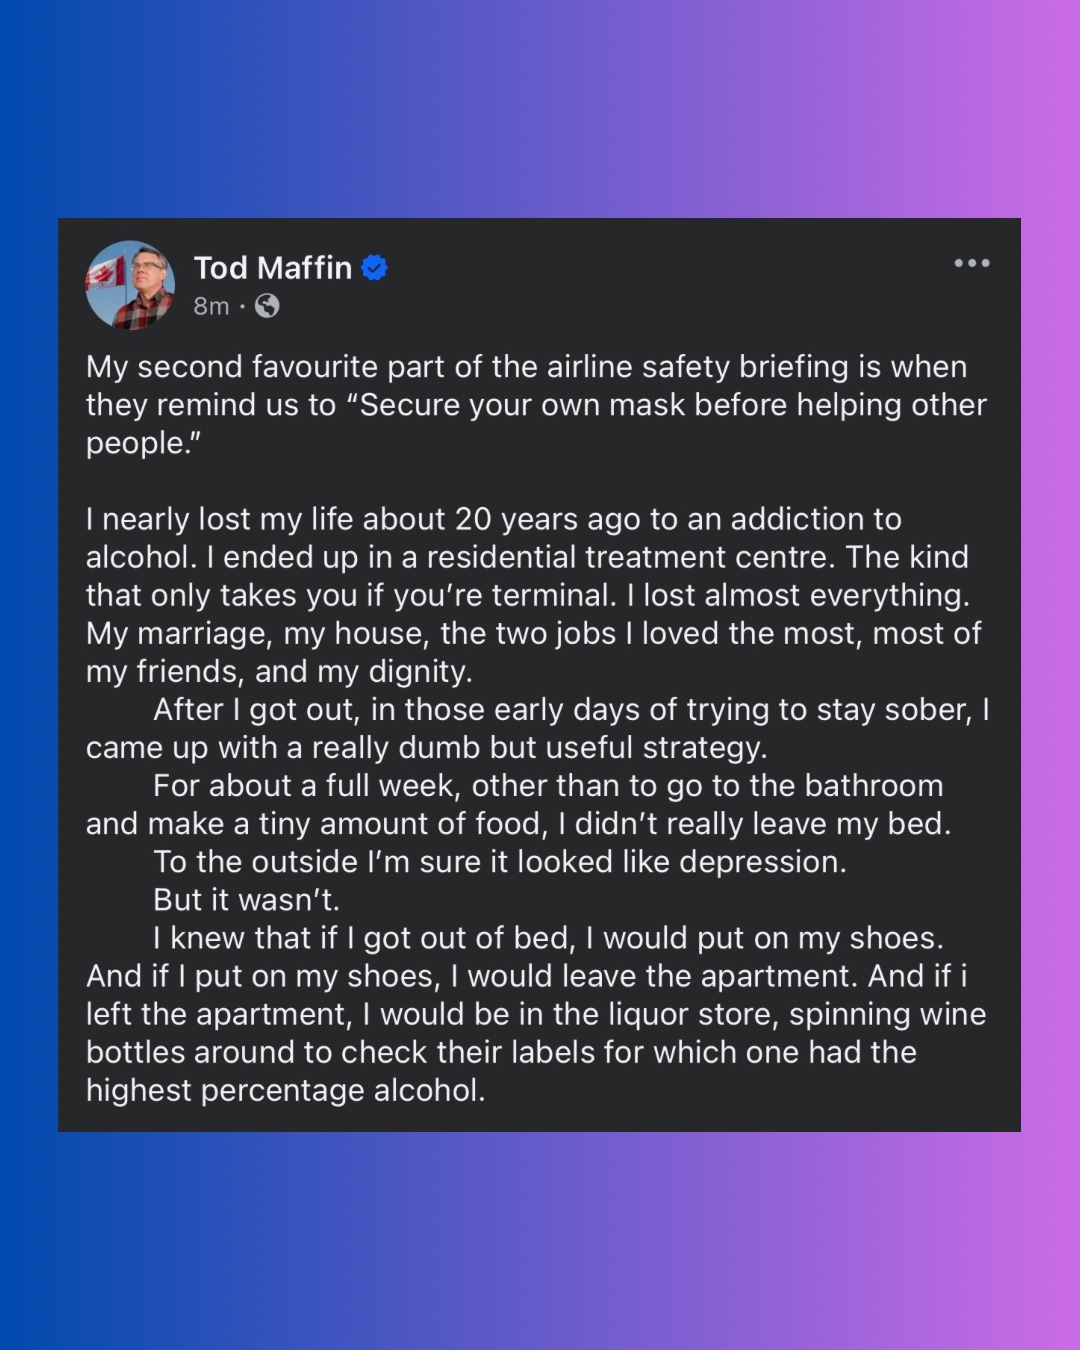Screen dimensions: 1080x1350
Task: Click the globe public audience icon
Action: pyautogui.click(x=267, y=306)
